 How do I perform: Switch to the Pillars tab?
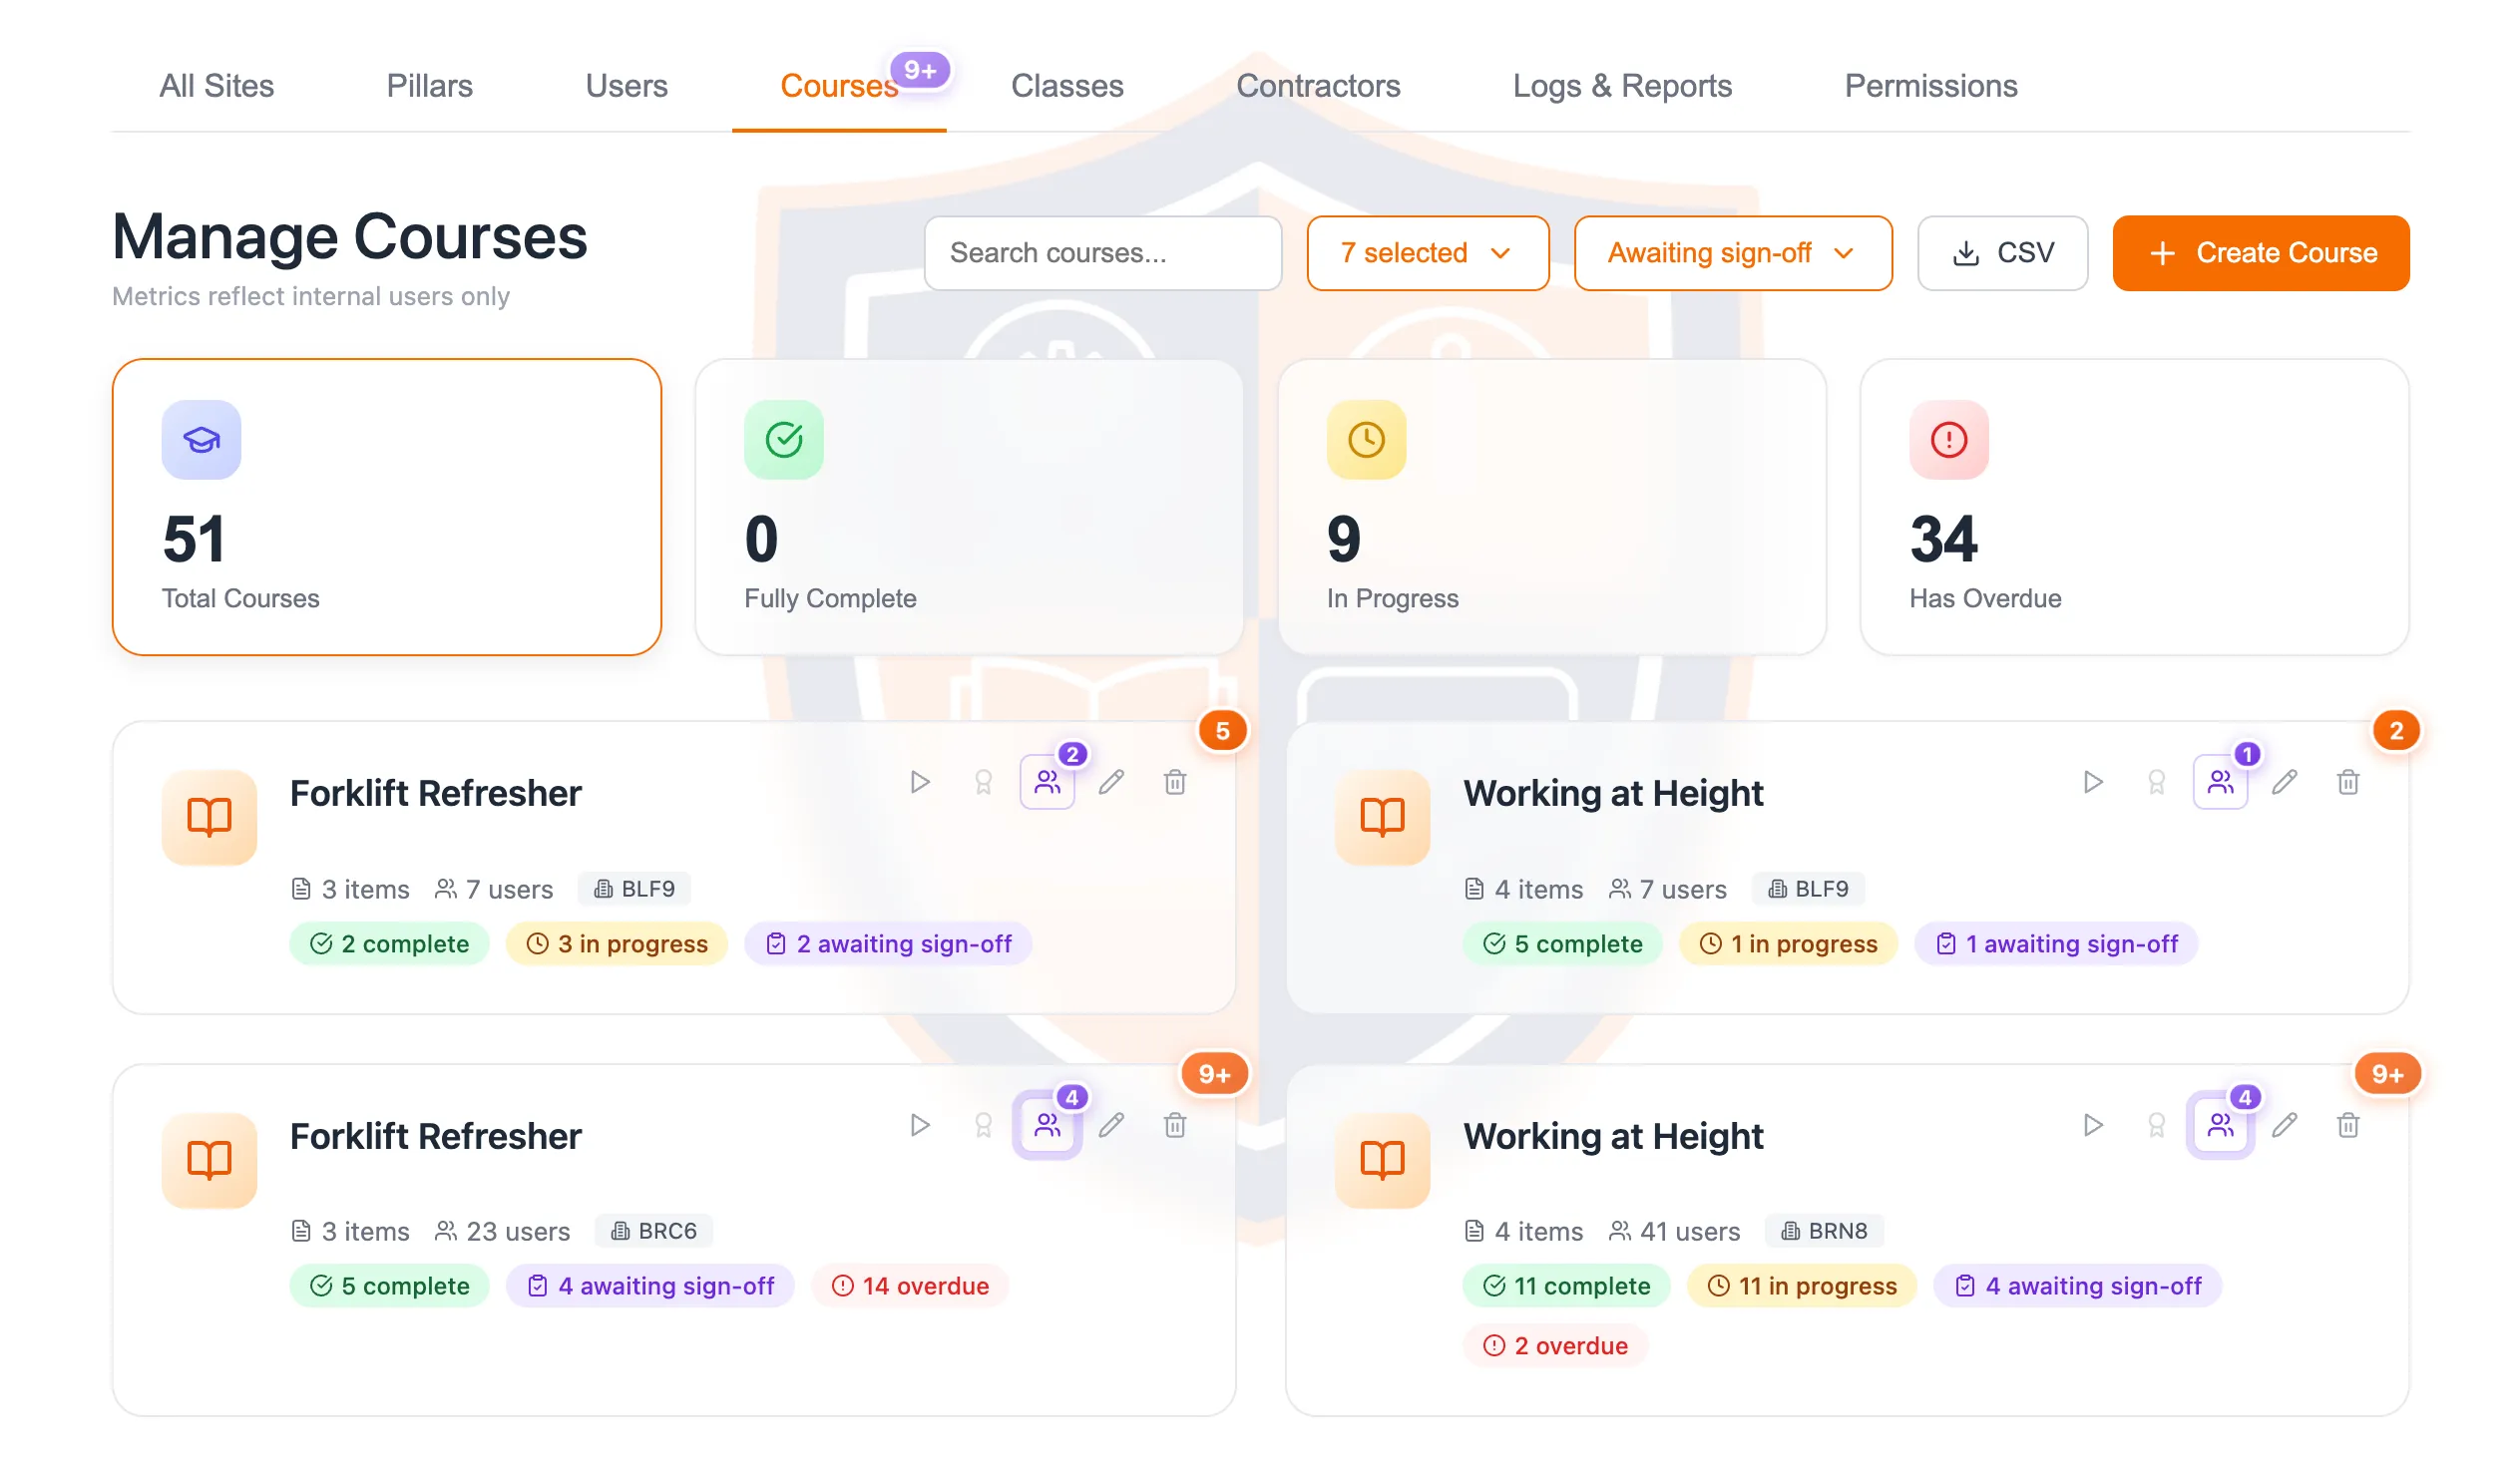[429, 86]
